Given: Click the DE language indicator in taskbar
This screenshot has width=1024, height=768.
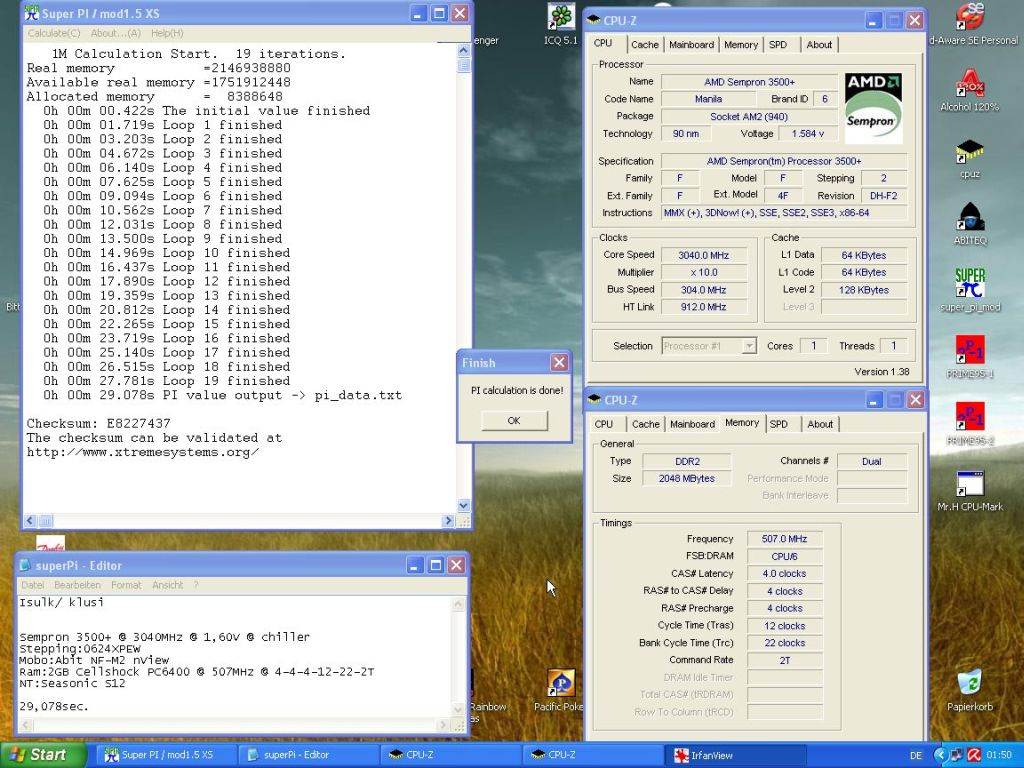Looking at the screenshot, I should point(916,755).
